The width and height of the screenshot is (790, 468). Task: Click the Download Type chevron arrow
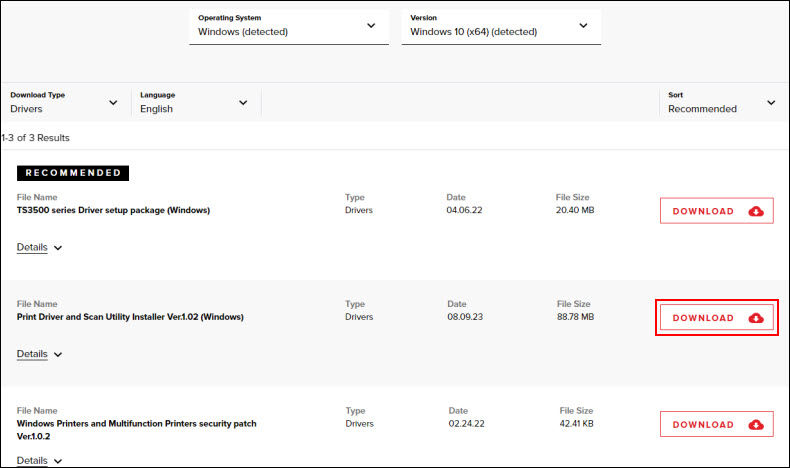(x=112, y=102)
